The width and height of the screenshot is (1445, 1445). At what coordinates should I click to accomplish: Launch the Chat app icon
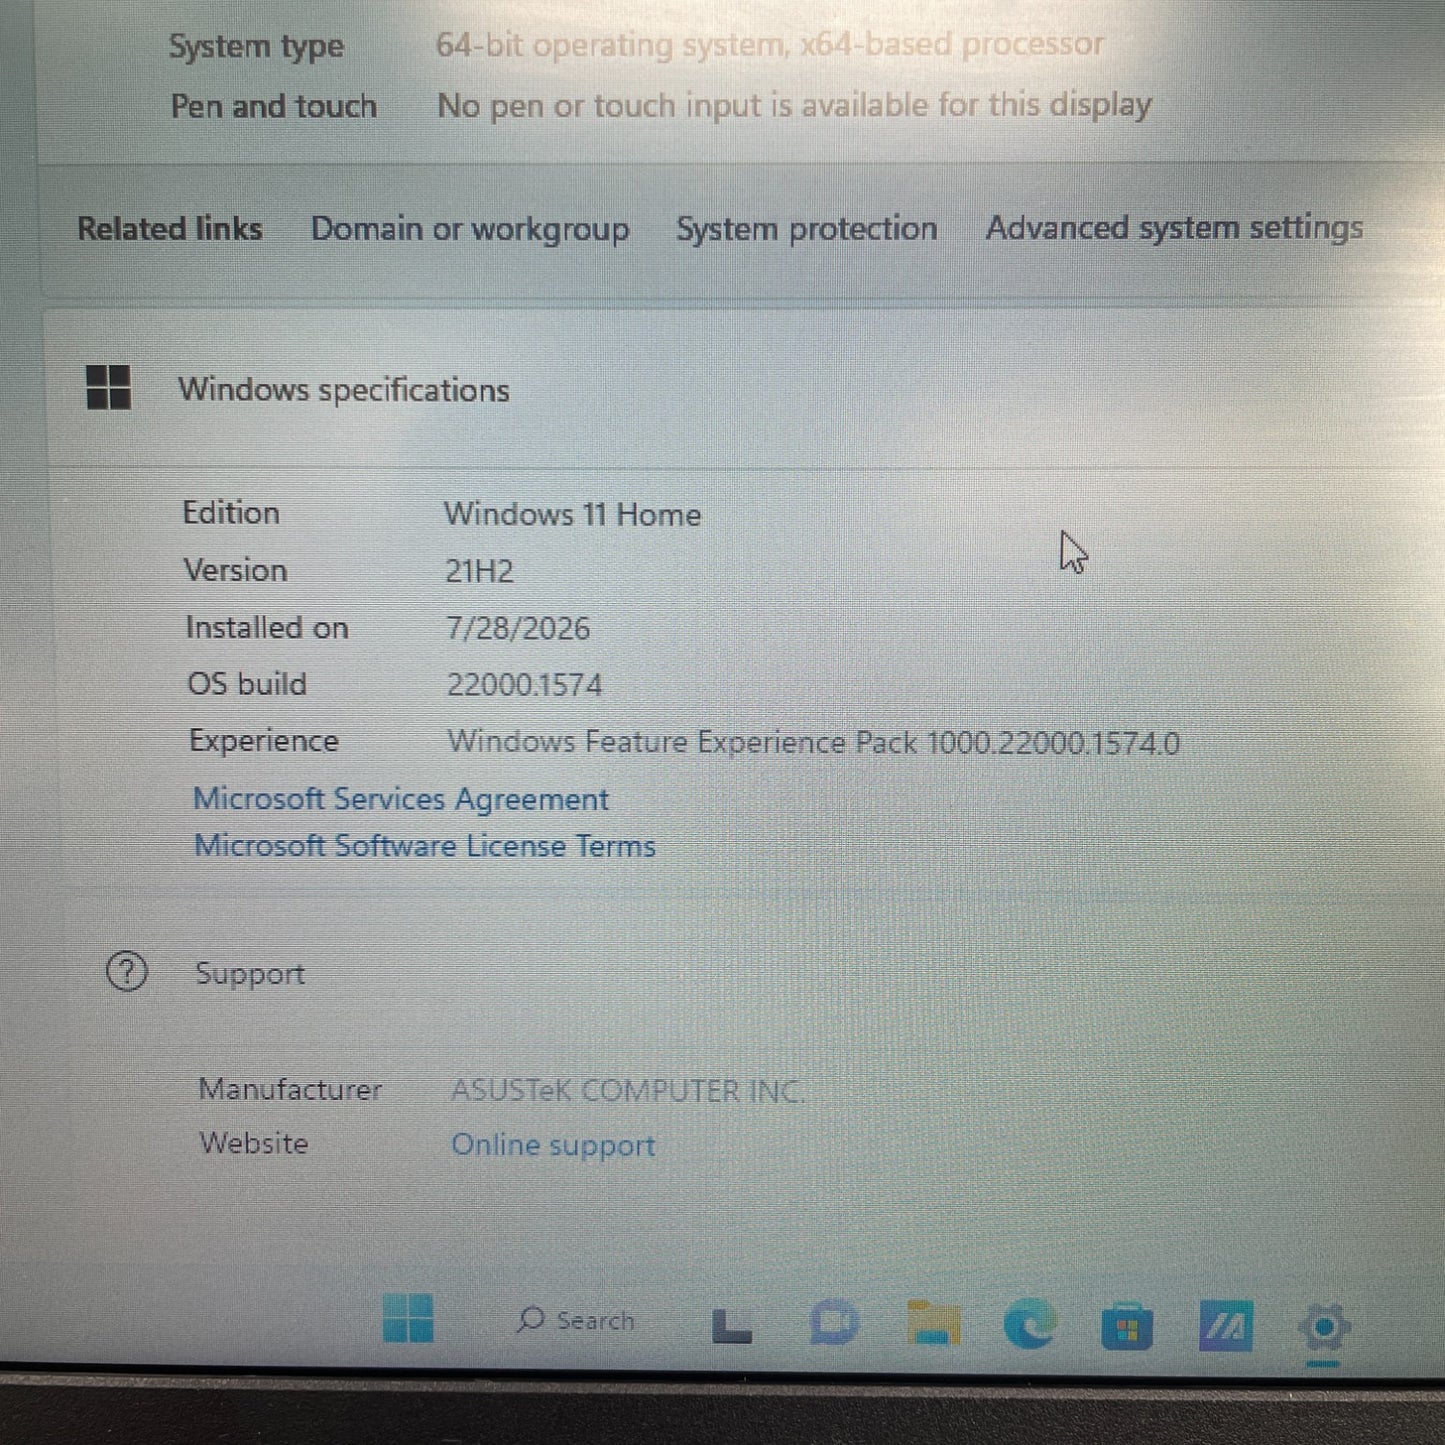pos(834,1322)
